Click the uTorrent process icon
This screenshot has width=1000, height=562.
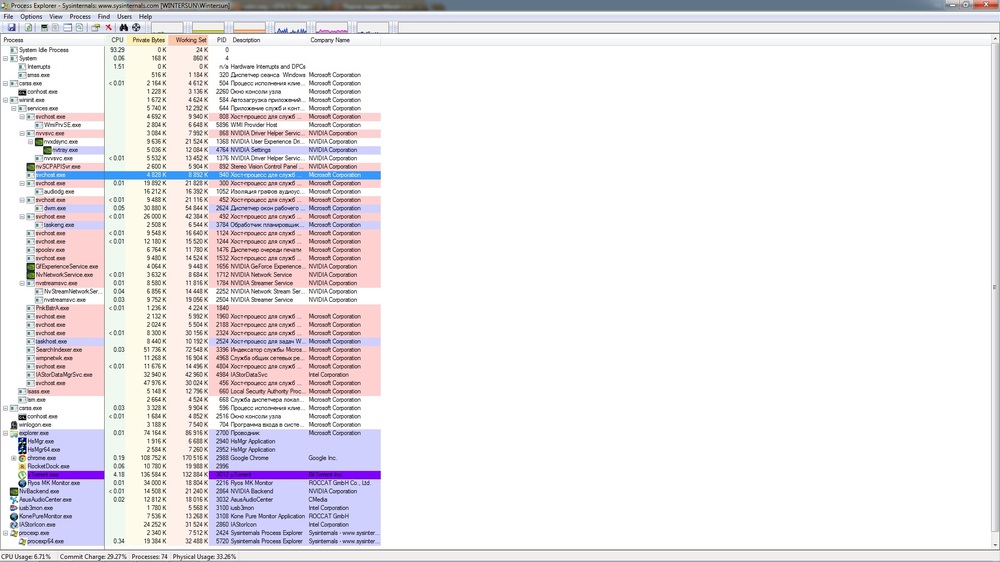[x=22, y=475]
